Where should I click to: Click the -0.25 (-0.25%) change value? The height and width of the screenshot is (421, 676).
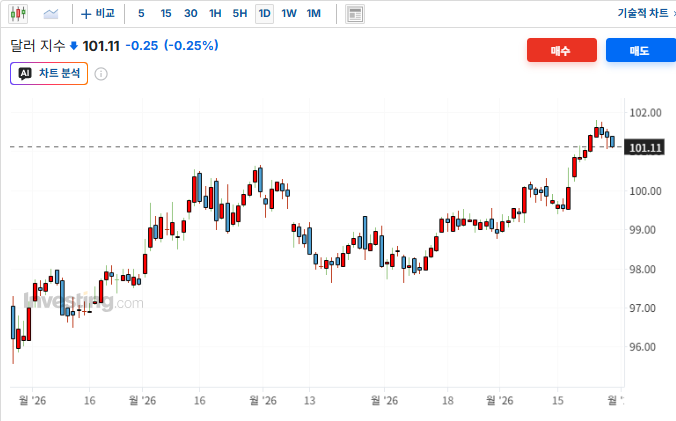[x=172, y=45]
